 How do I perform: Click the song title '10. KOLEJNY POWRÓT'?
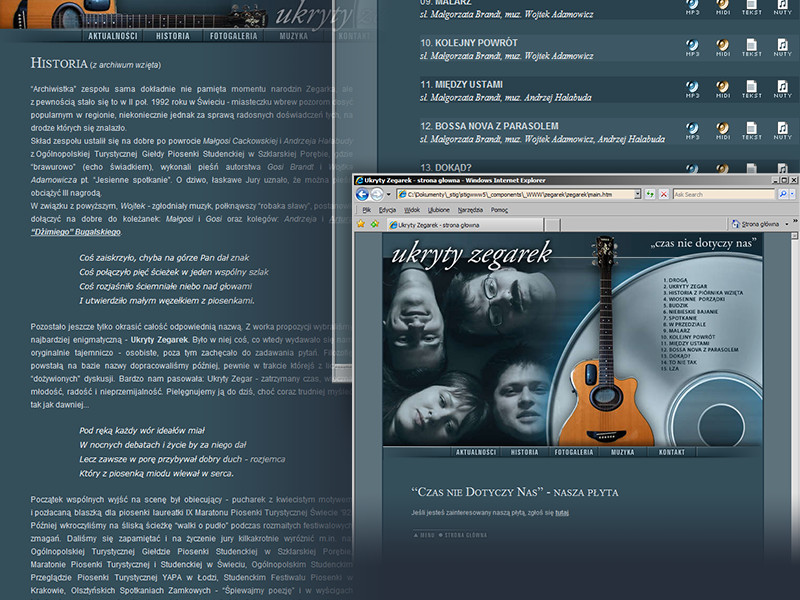(x=469, y=43)
